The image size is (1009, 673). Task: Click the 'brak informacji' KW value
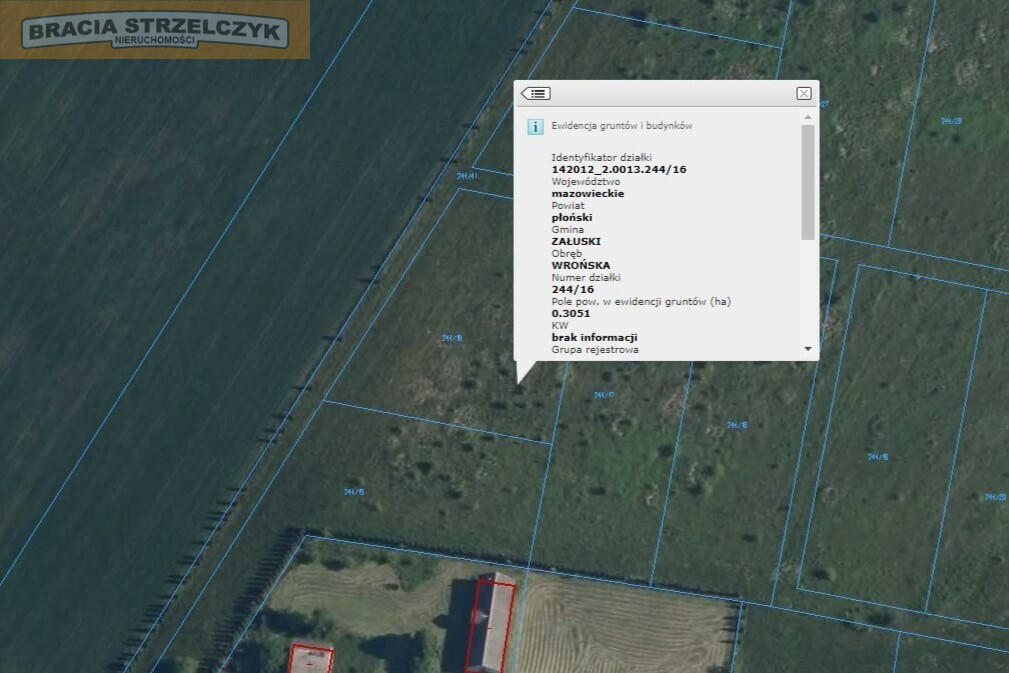pyautogui.click(x=595, y=338)
